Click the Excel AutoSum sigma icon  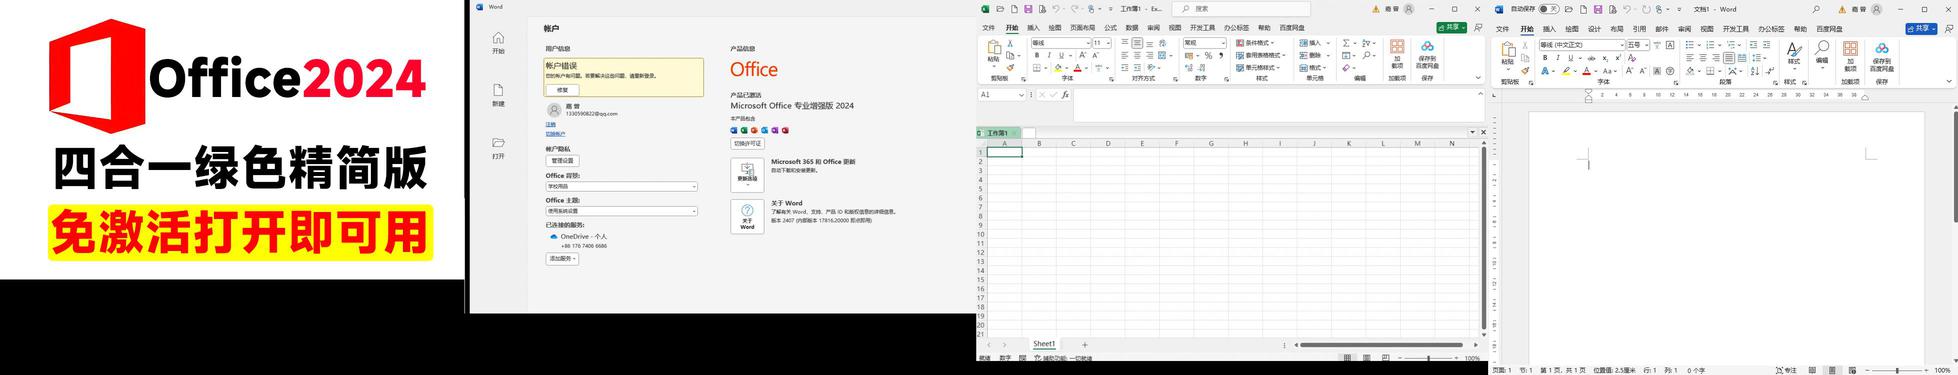click(x=1346, y=43)
